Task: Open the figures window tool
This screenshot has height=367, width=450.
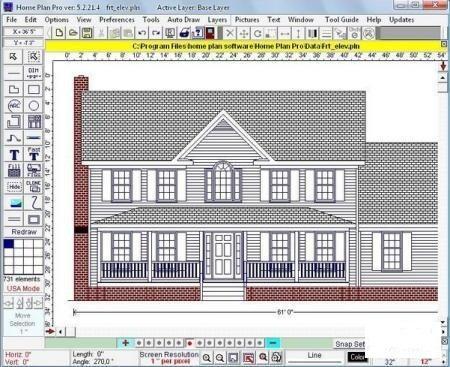Action: (34, 122)
